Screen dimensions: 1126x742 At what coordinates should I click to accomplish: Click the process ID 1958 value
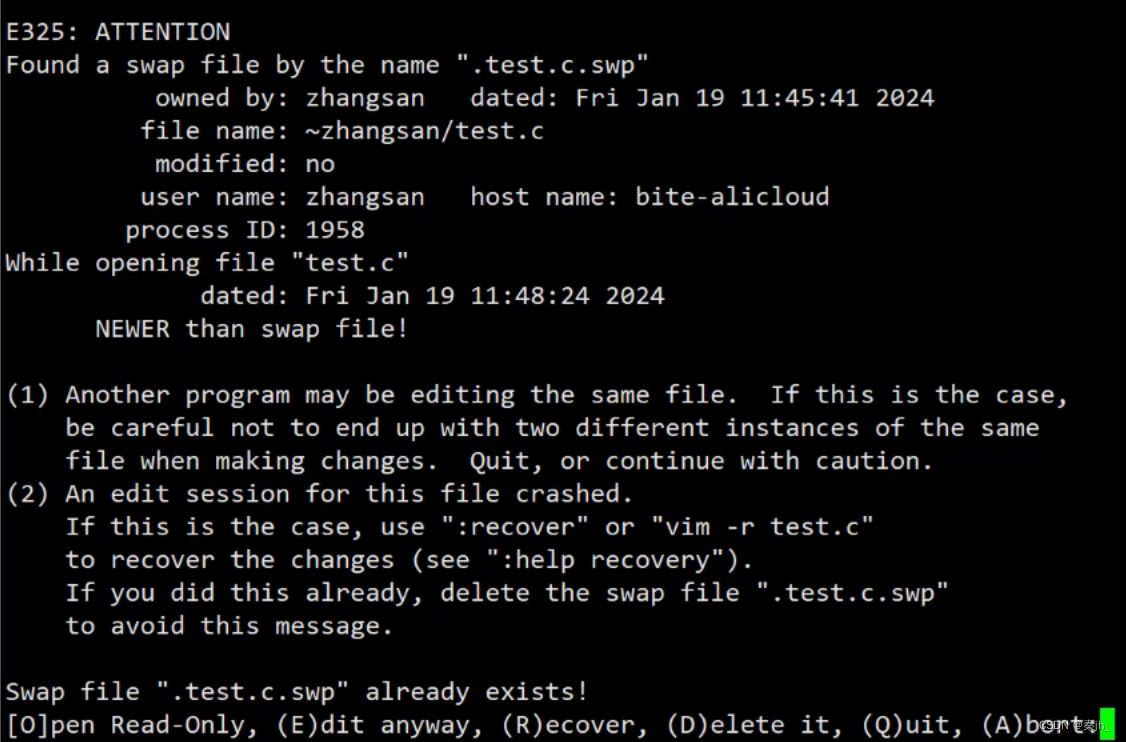(335, 230)
